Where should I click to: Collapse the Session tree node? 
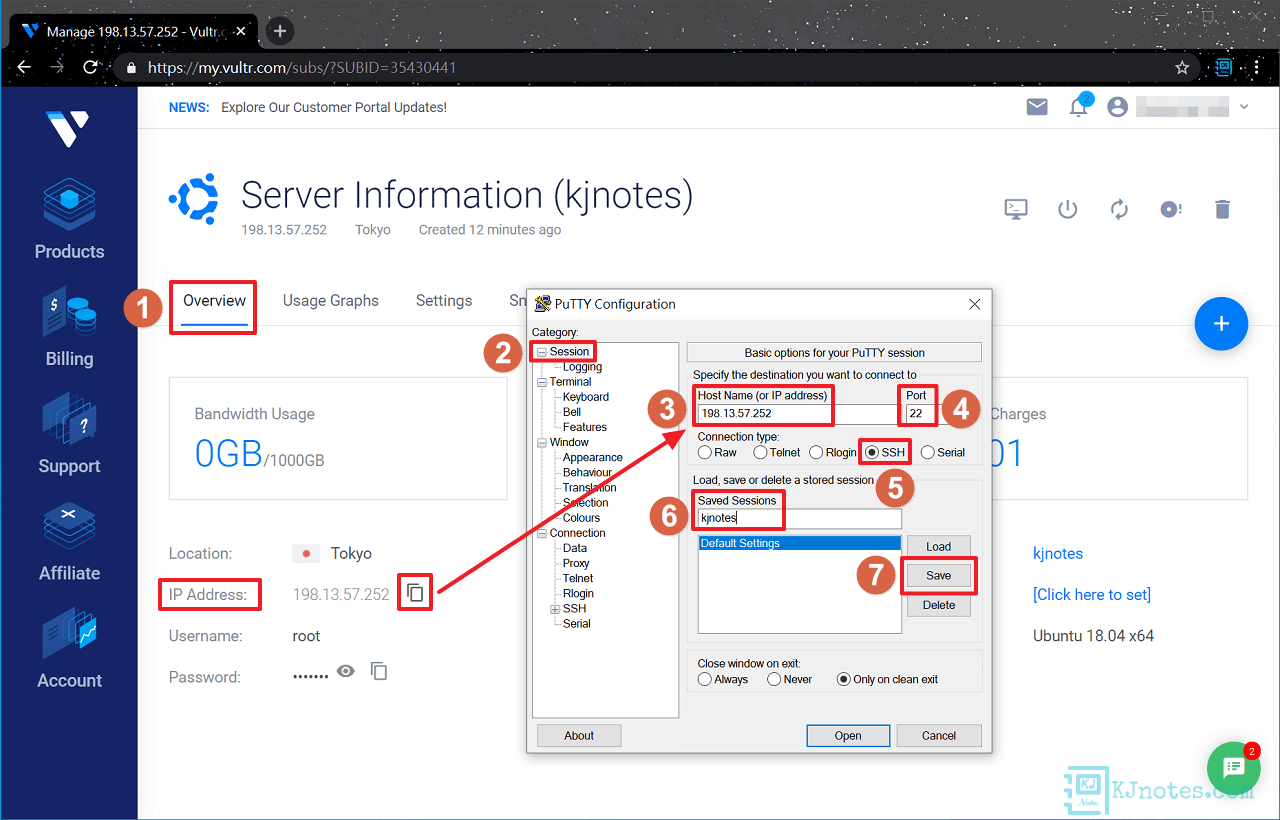coord(541,352)
